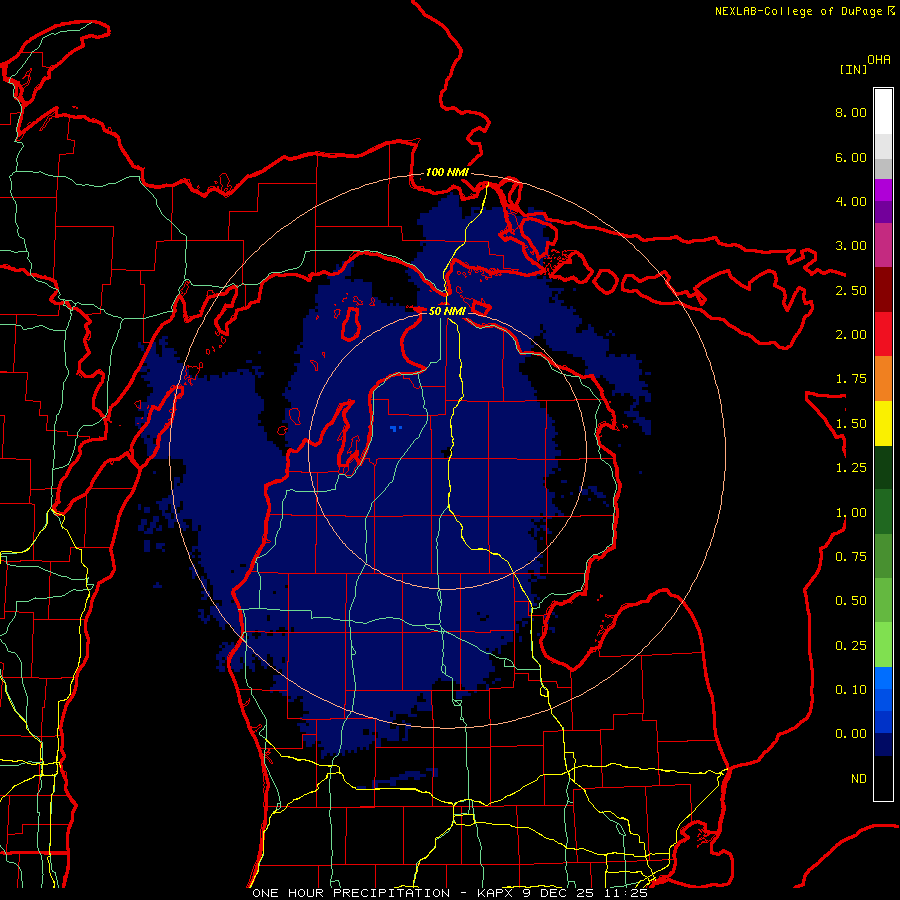Click the 50 NMI range ring label
Image resolution: width=900 pixels, height=900 pixels.
(447, 311)
